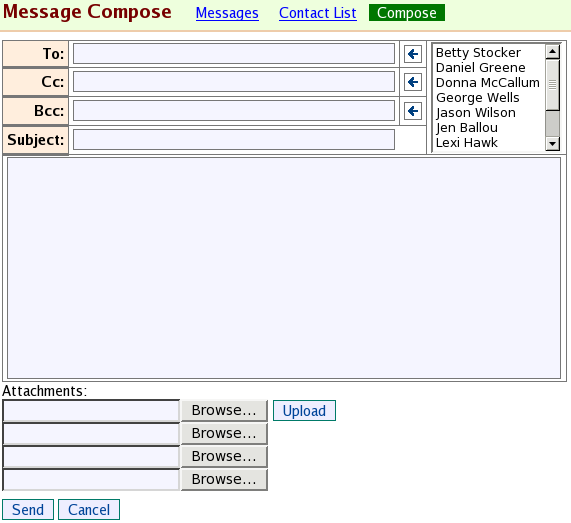Click the first attachment Browse button

[x=224, y=410]
